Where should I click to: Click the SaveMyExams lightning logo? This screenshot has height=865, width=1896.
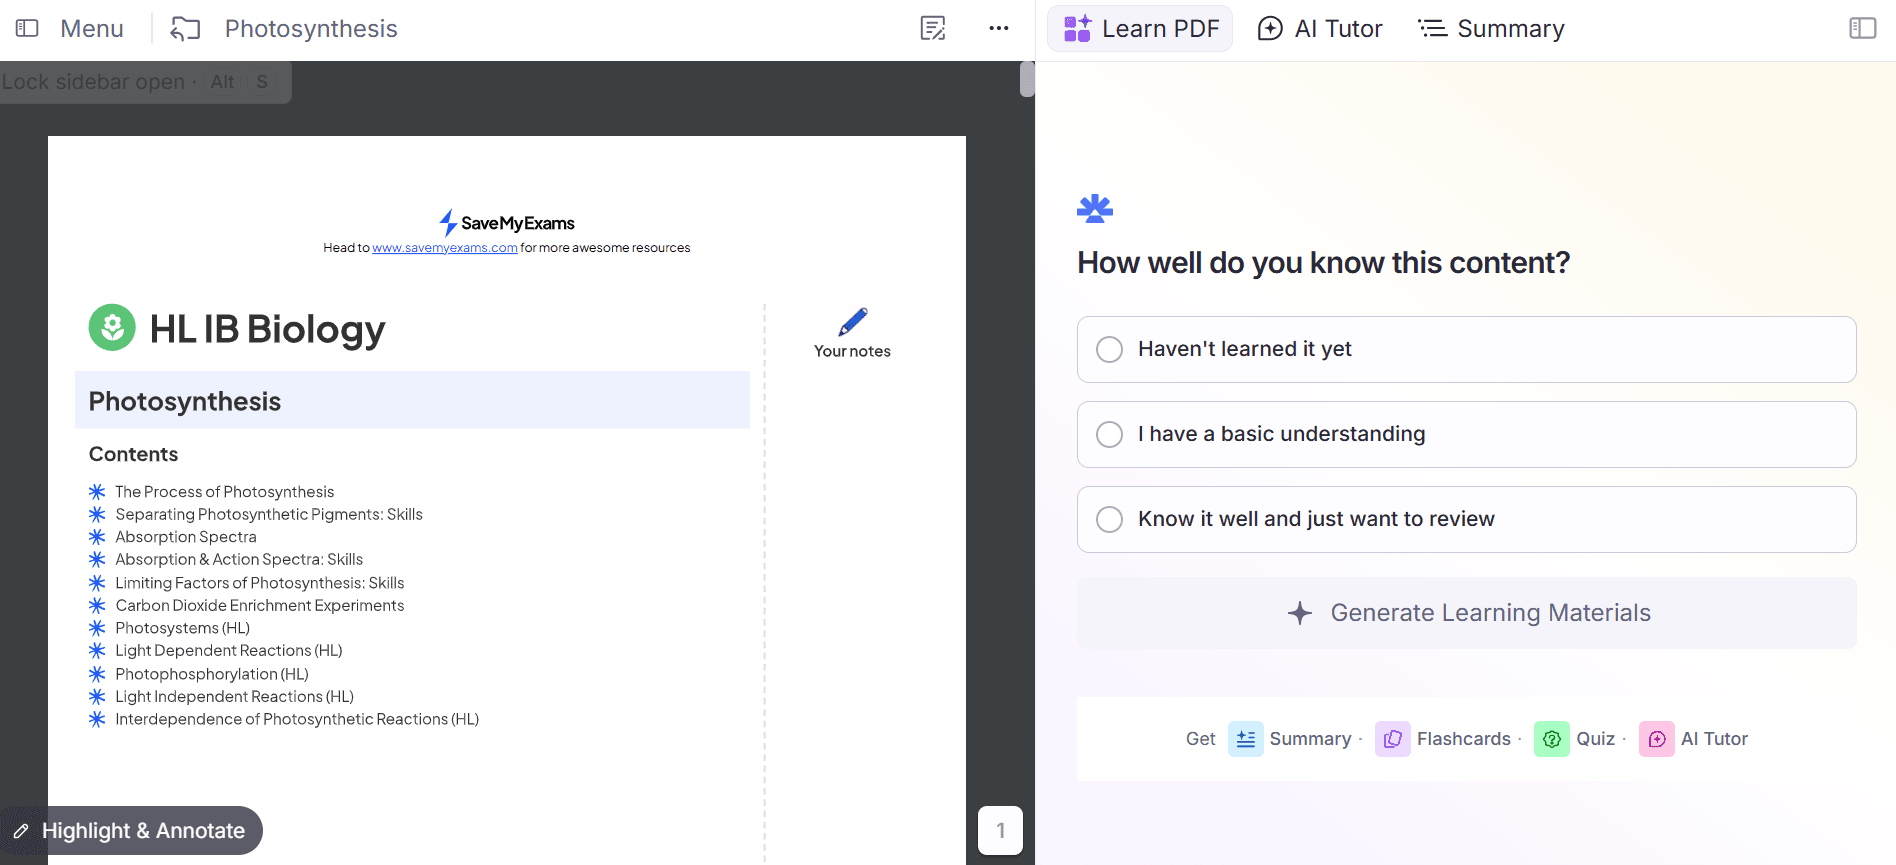(x=448, y=222)
